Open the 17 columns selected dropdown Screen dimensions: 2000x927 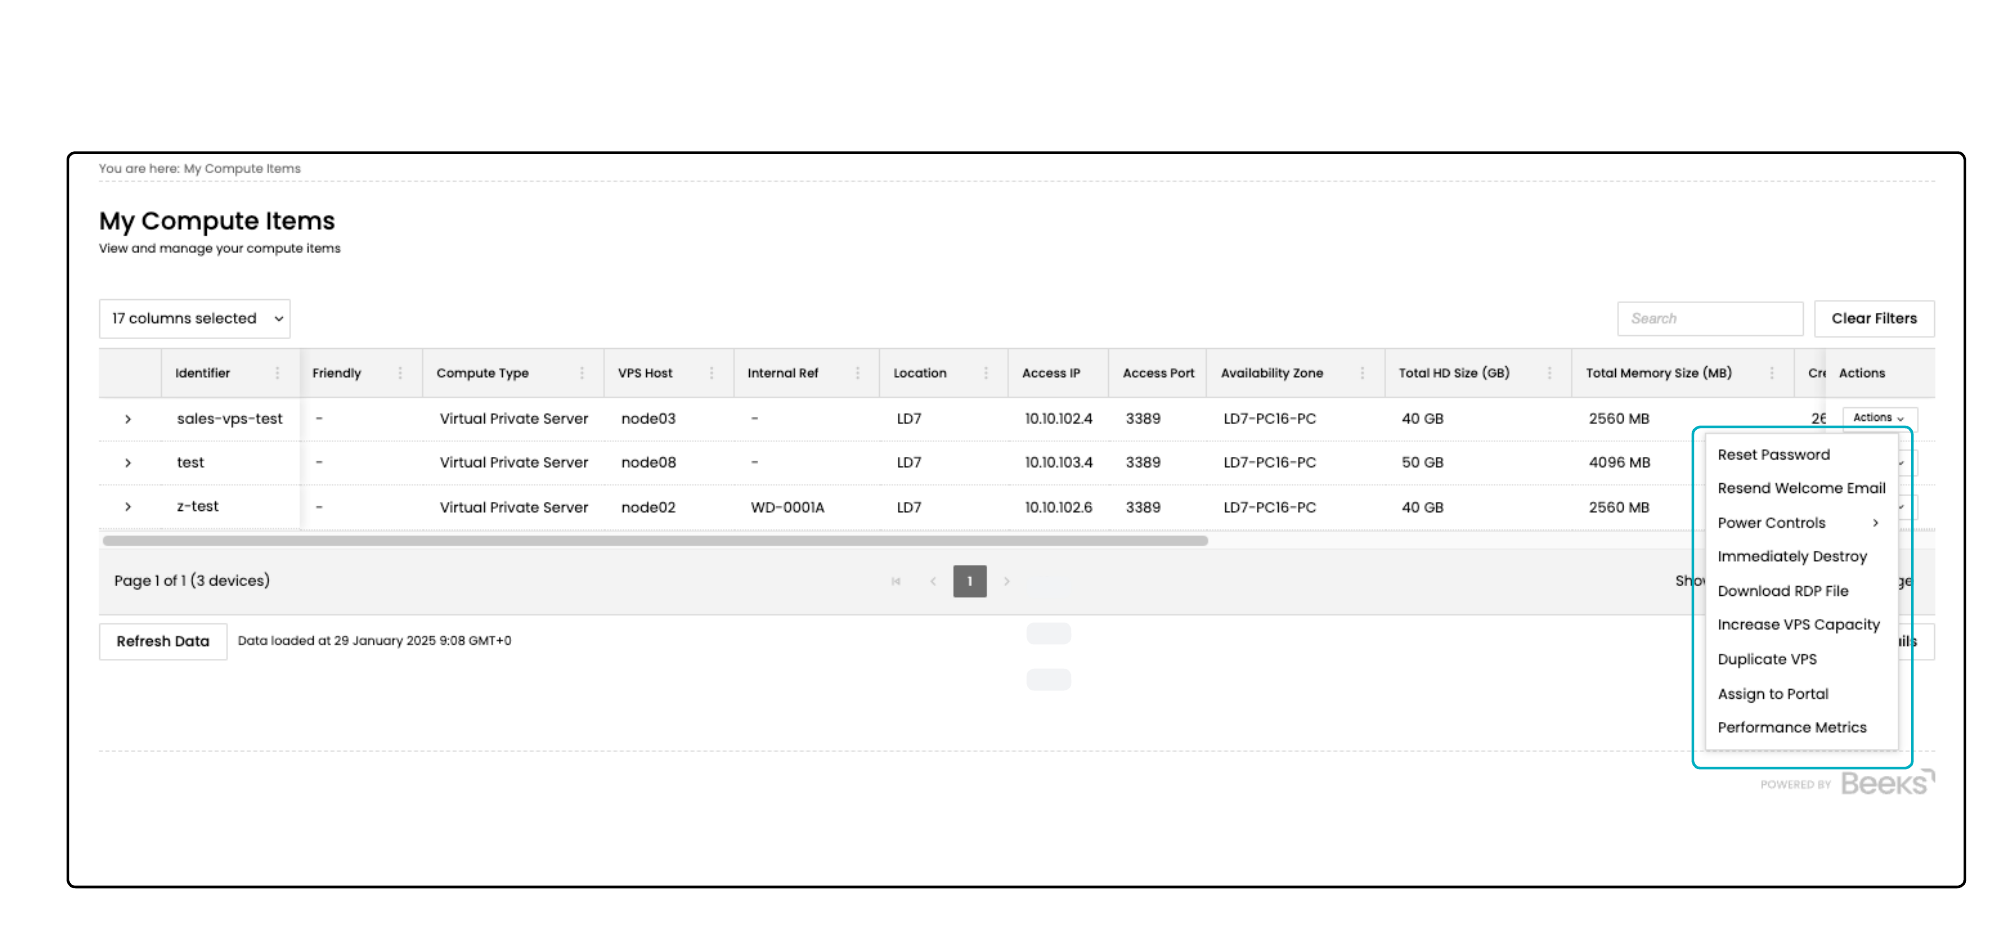click(x=195, y=319)
